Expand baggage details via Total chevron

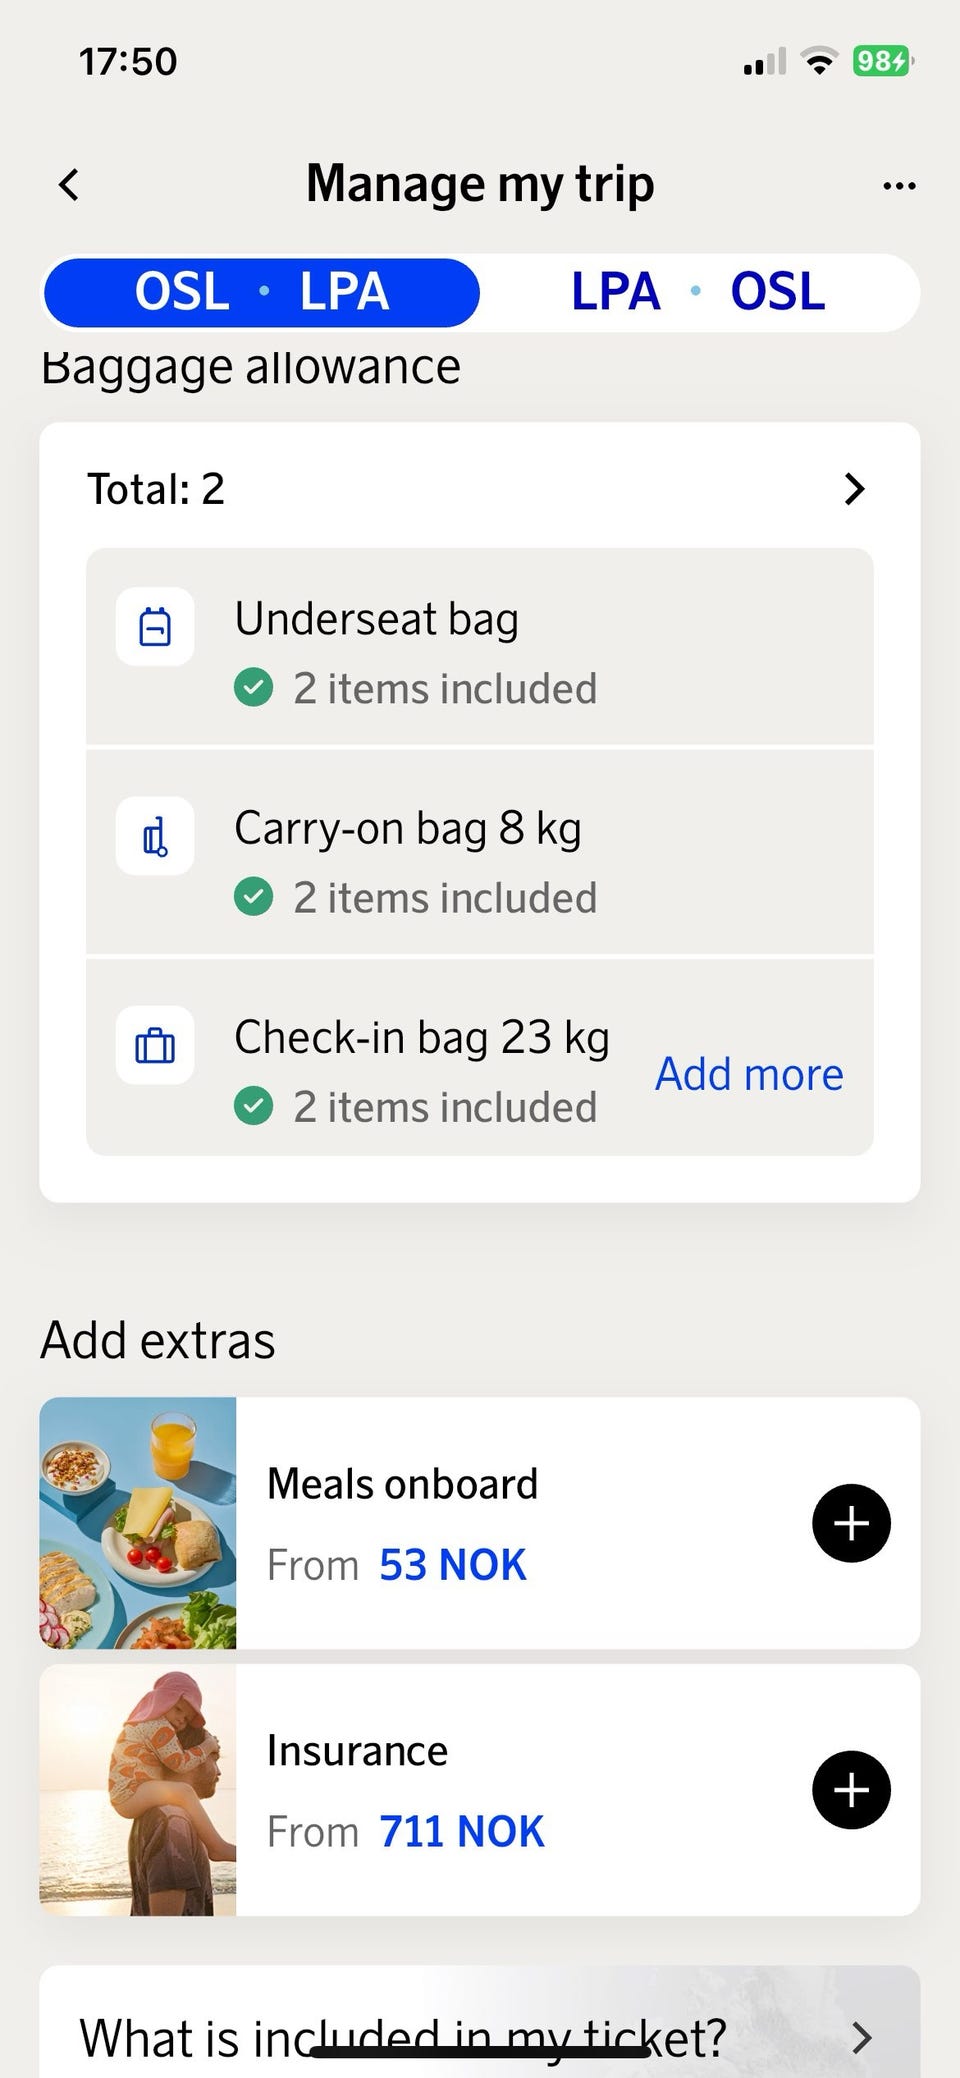tap(854, 489)
